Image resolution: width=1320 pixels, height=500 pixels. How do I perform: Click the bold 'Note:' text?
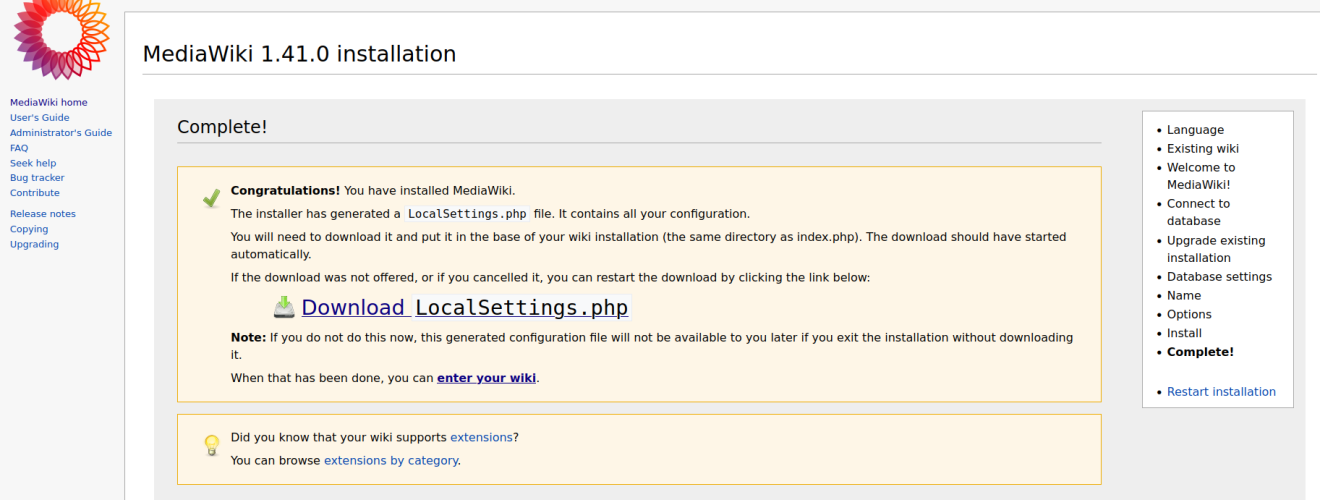tap(248, 338)
